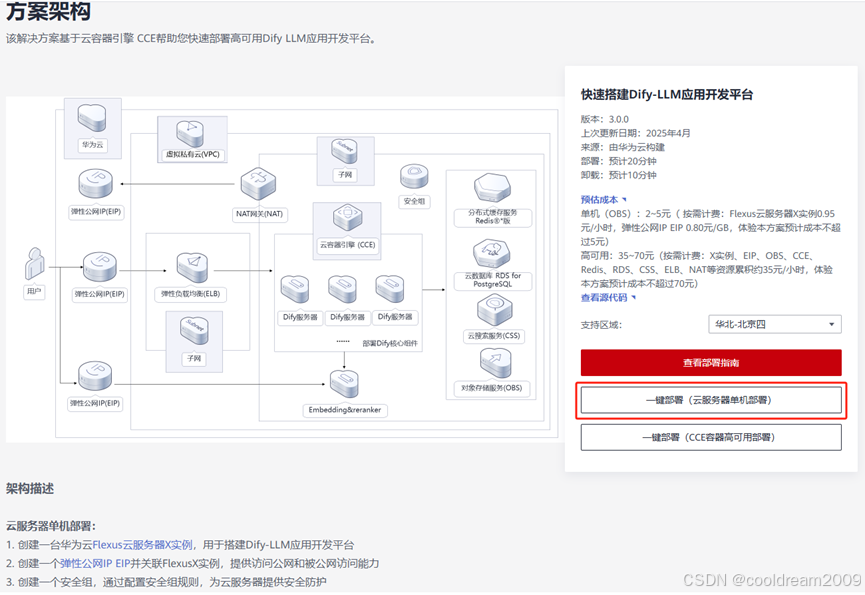Click the red 查看部署指南 button
This screenshot has width=865, height=595.
[x=711, y=363]
